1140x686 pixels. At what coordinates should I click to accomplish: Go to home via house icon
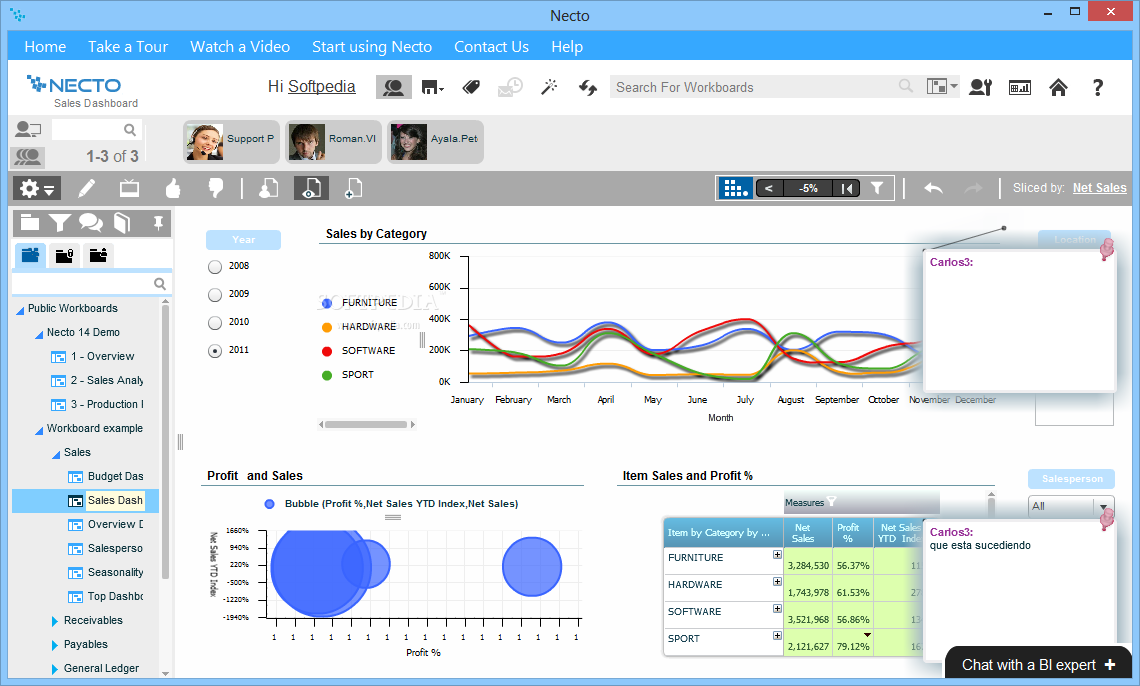(x=1059, y=88)
